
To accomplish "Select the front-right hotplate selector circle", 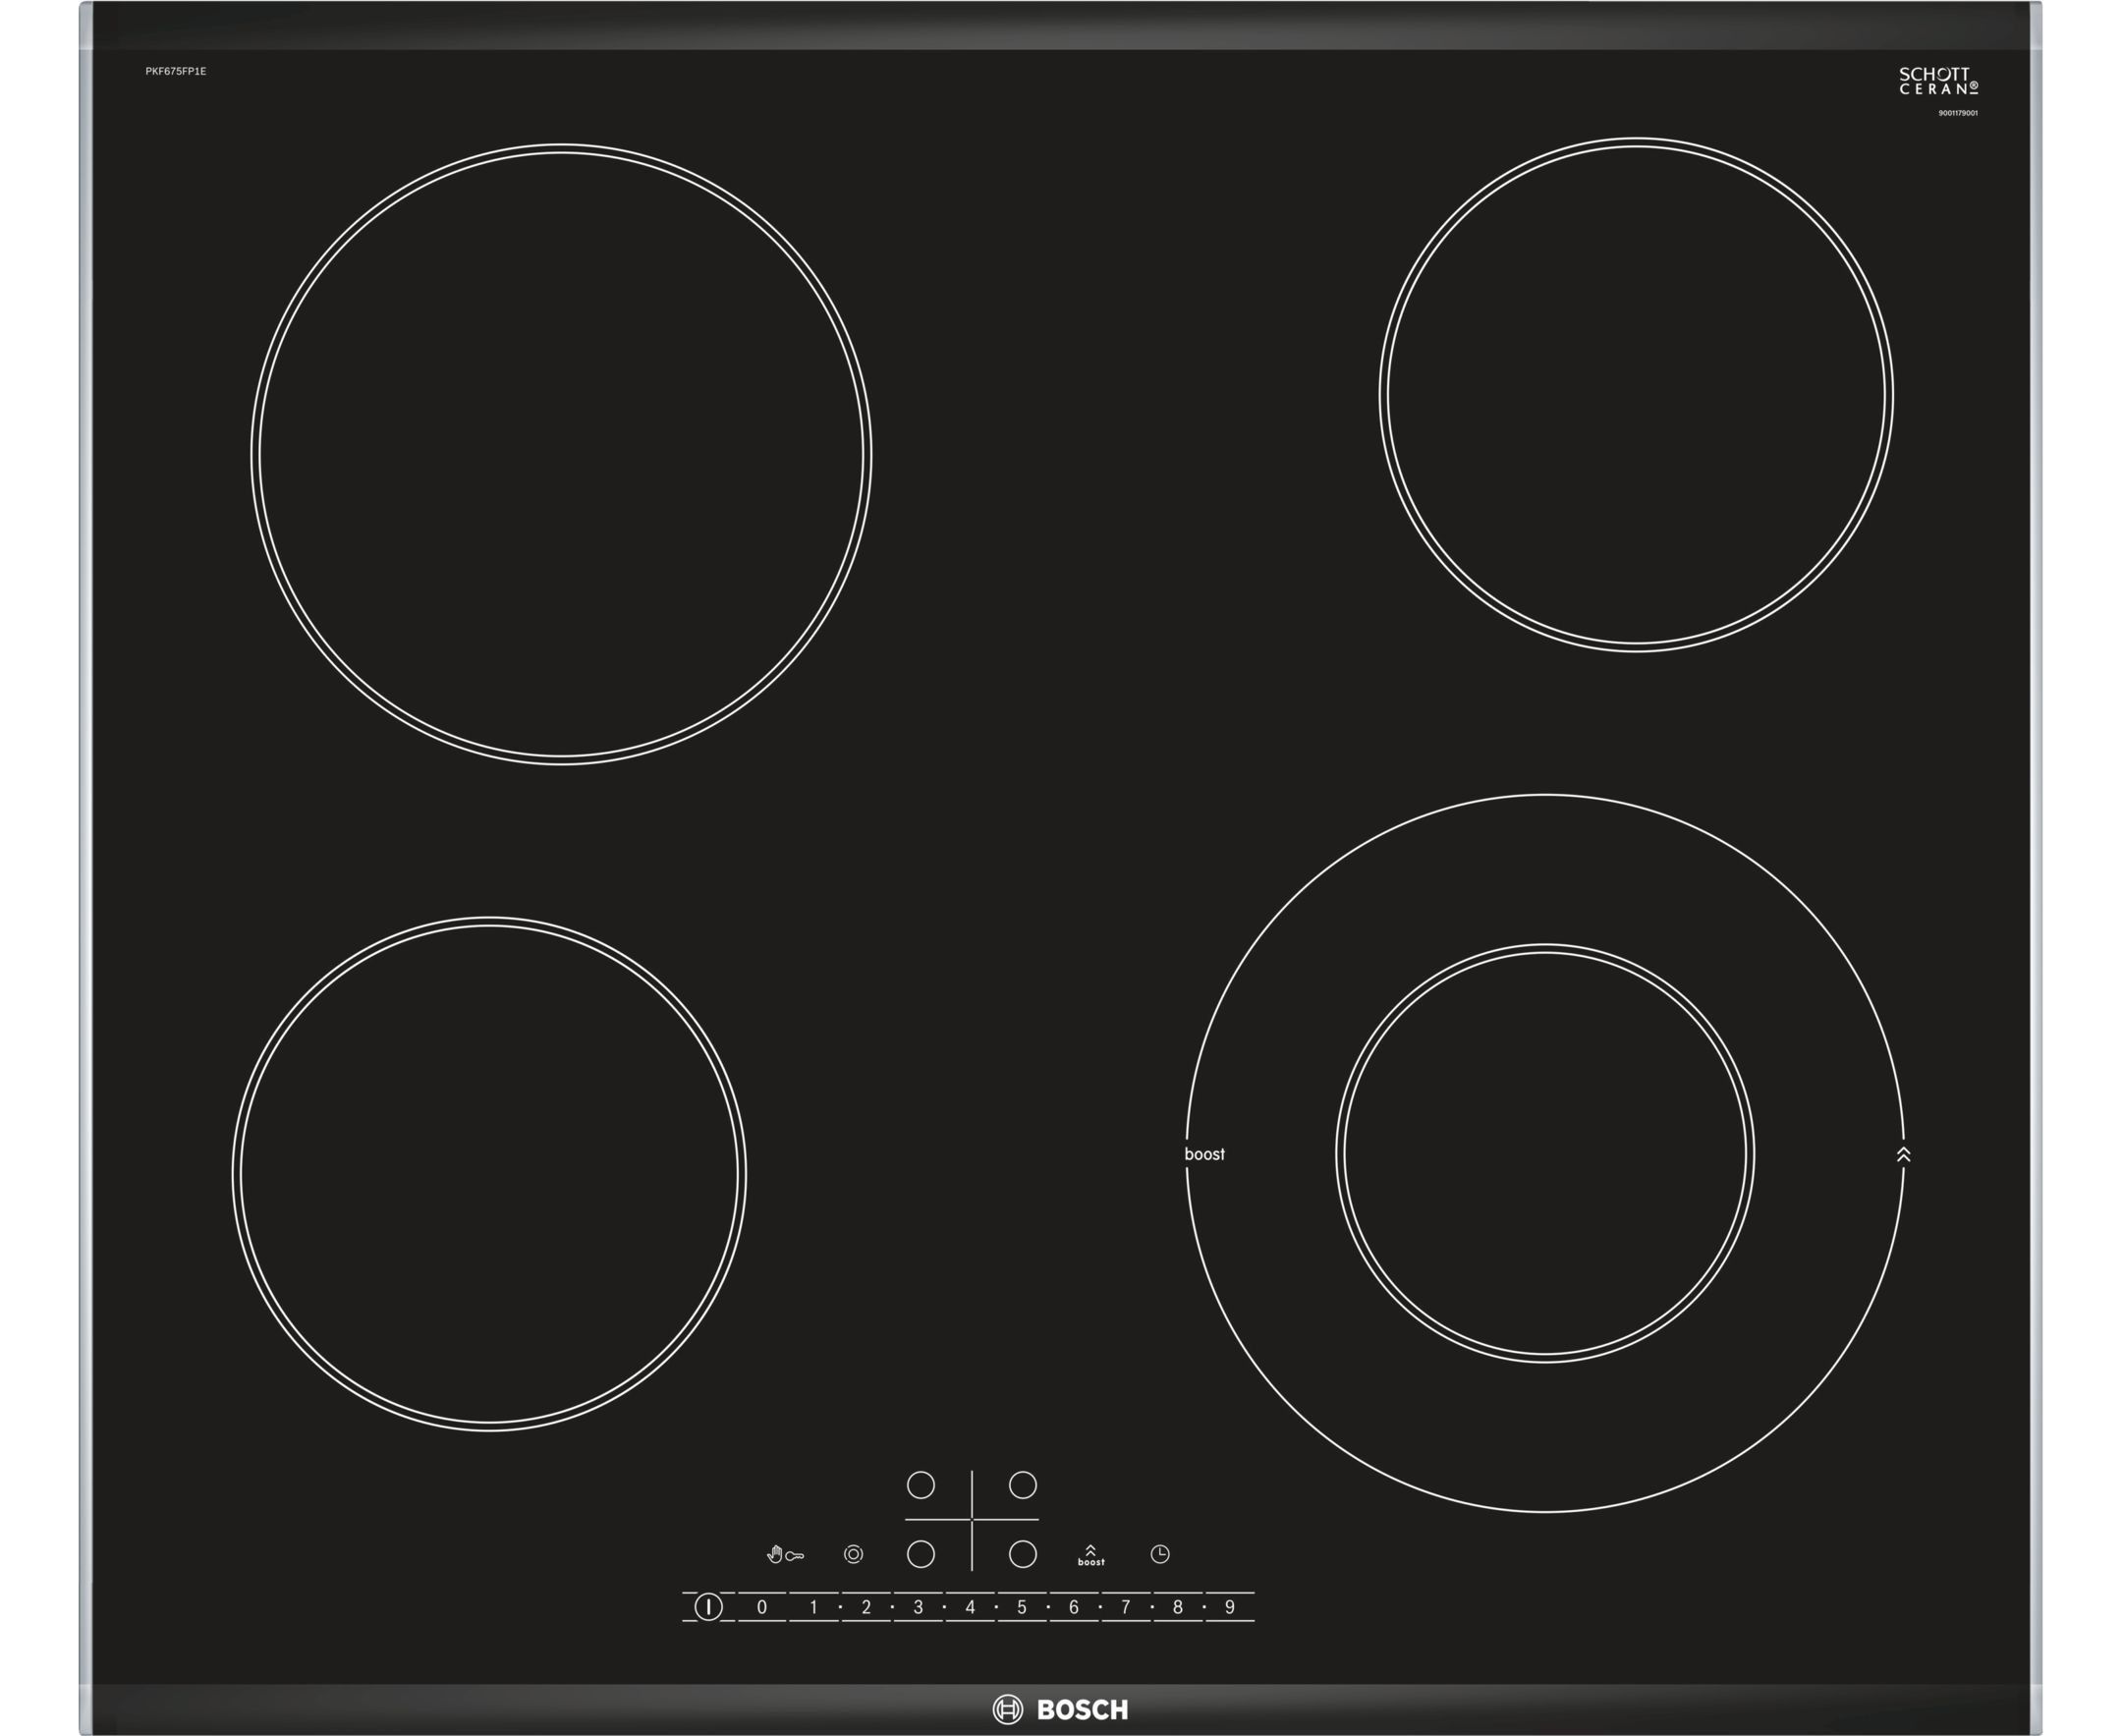I will pos(1022,1554).
